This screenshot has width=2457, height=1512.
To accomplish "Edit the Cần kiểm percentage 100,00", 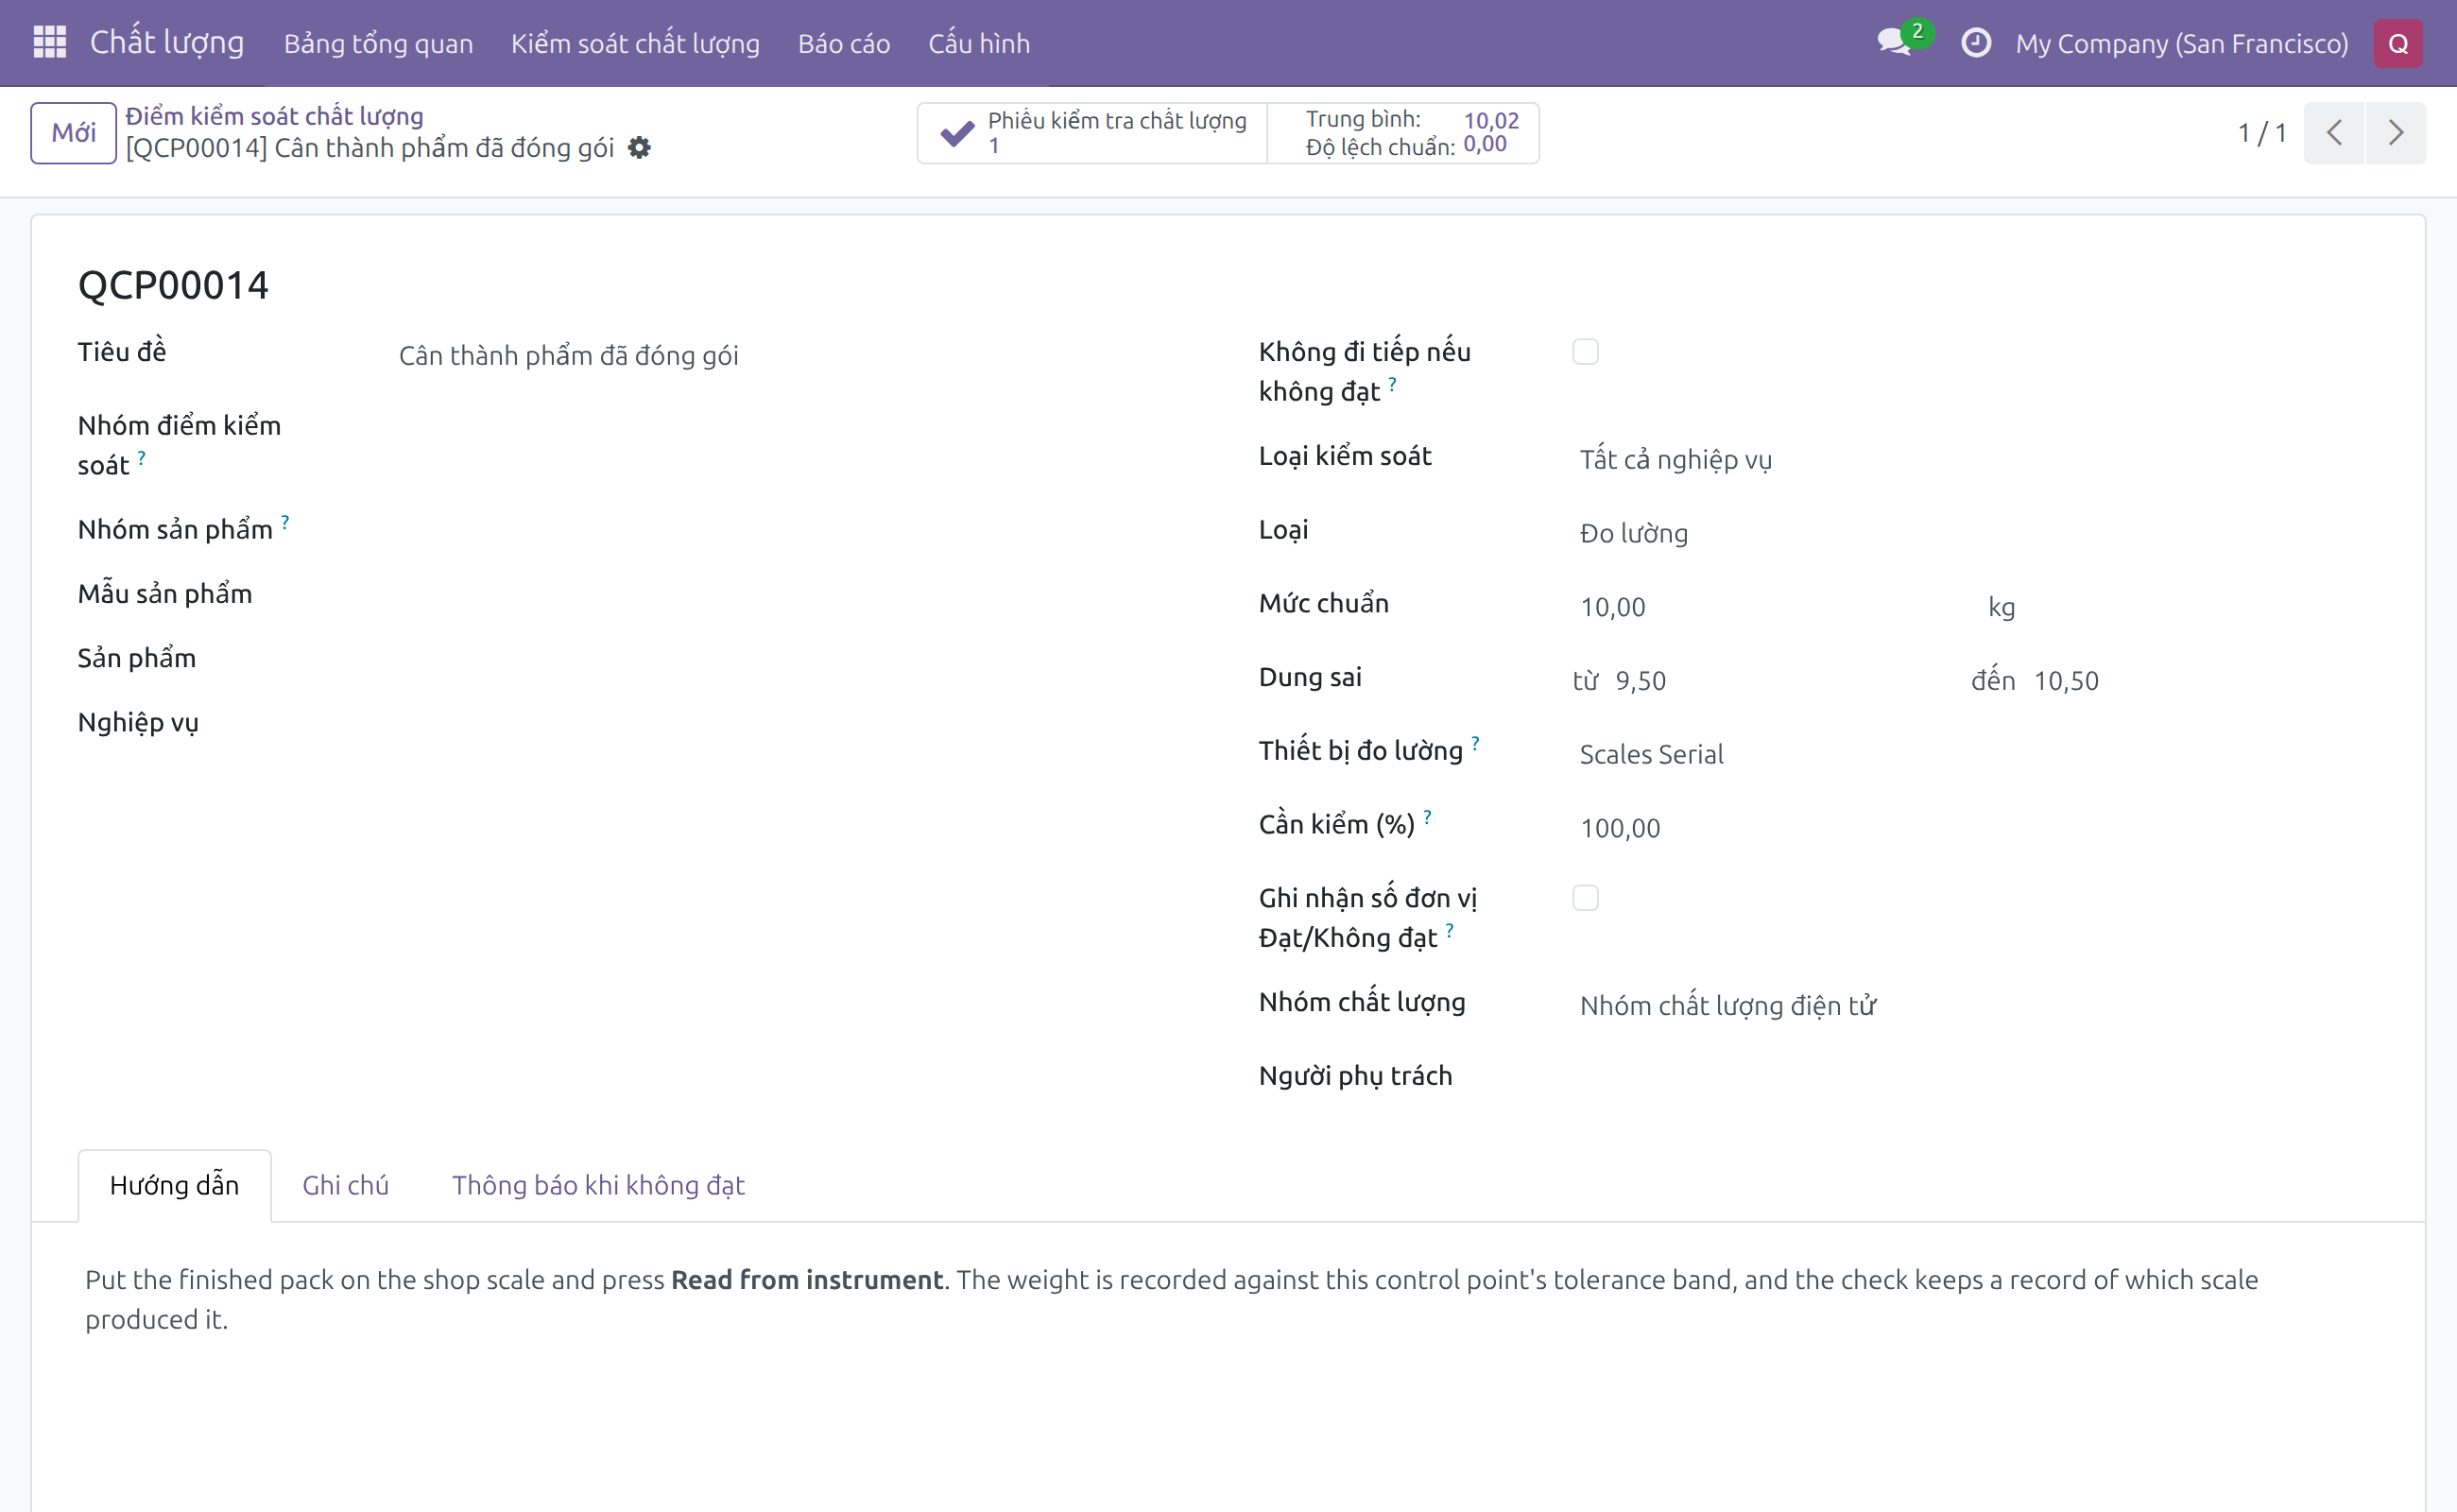I will pyautogui.click(x=1976, y=828).
